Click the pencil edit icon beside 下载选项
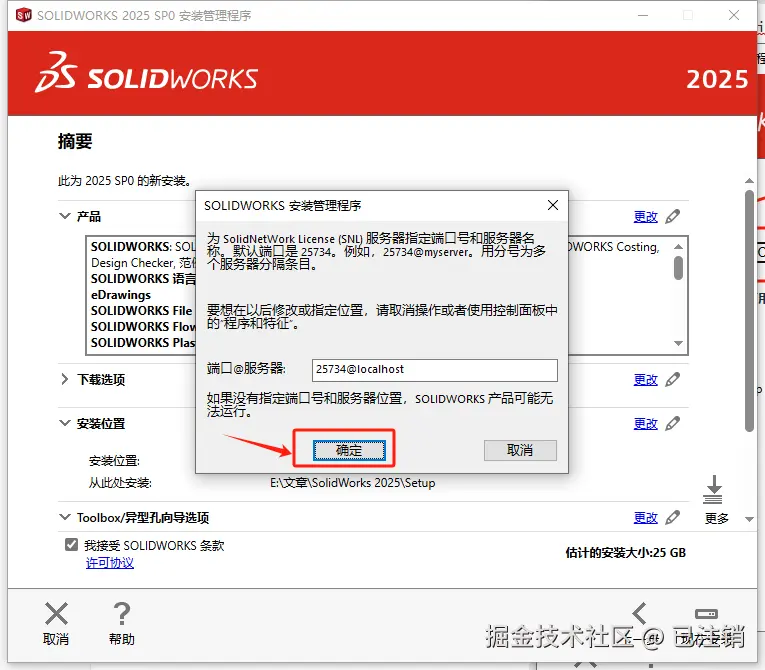Viewport: 765px width, 670px height. pyautogui.click(x=673, y=379)
